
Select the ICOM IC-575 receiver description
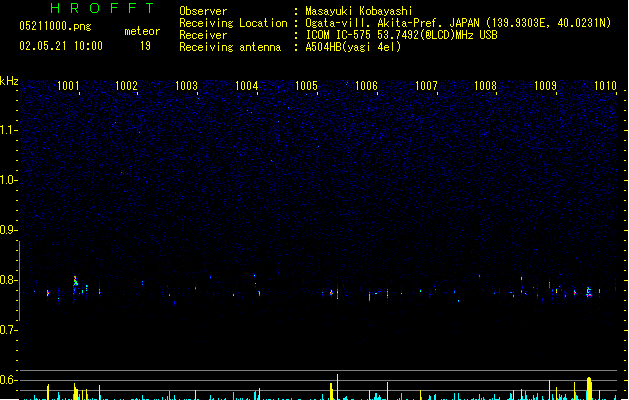click(x=402, y=35)
